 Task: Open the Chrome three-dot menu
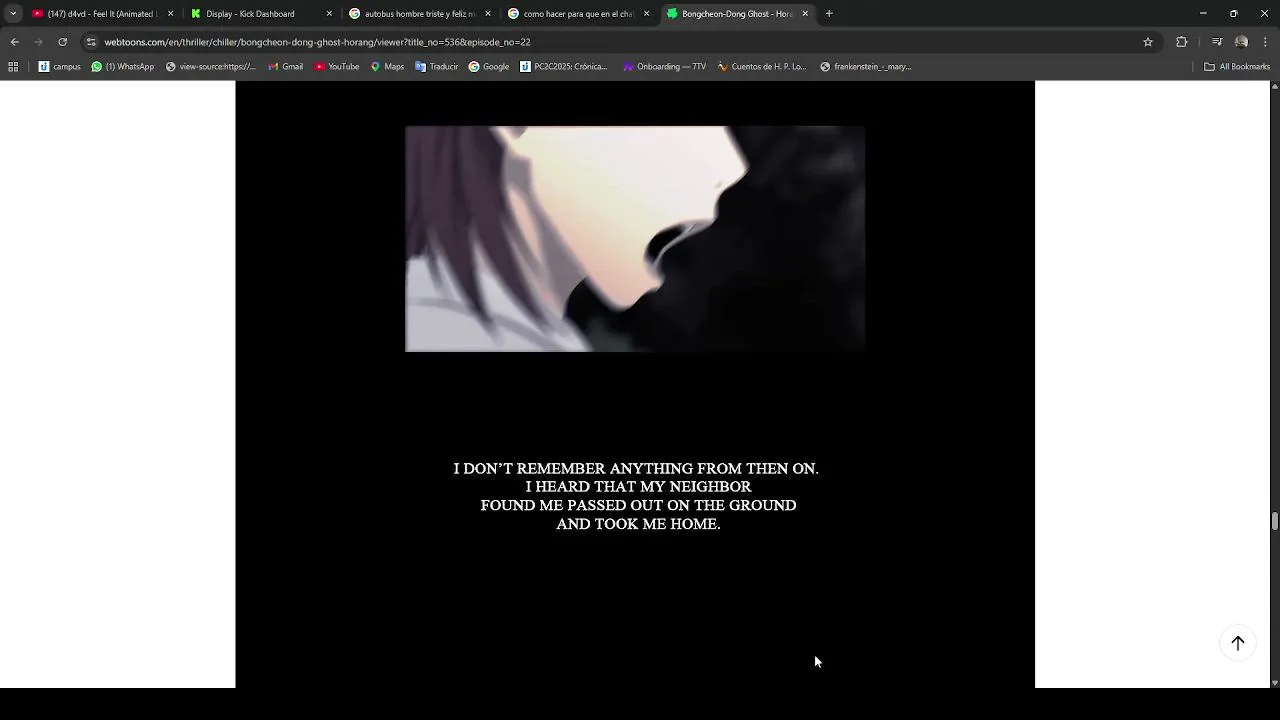point(1266,42)
